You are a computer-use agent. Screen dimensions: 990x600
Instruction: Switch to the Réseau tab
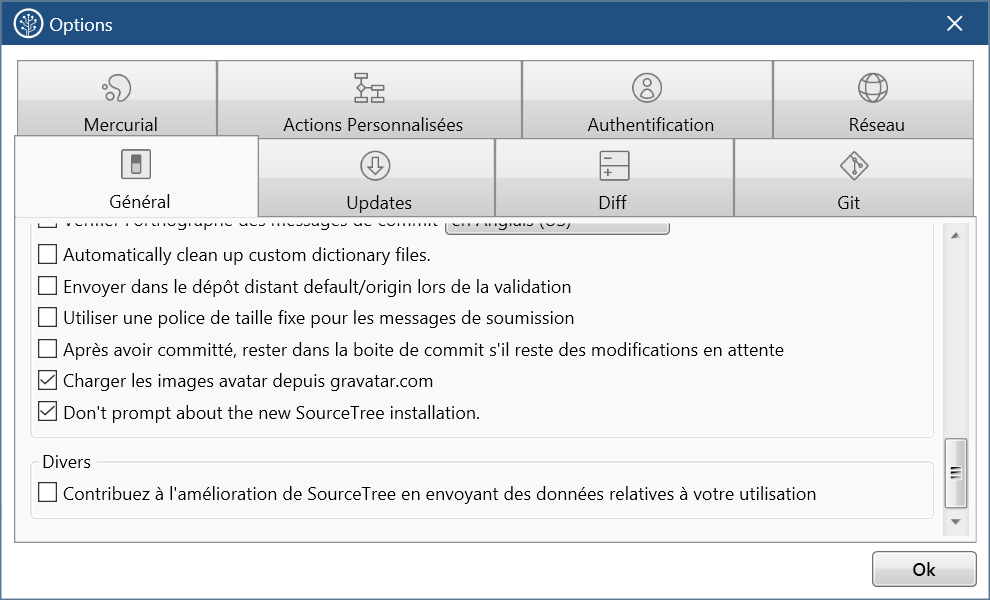click(873, 99)
